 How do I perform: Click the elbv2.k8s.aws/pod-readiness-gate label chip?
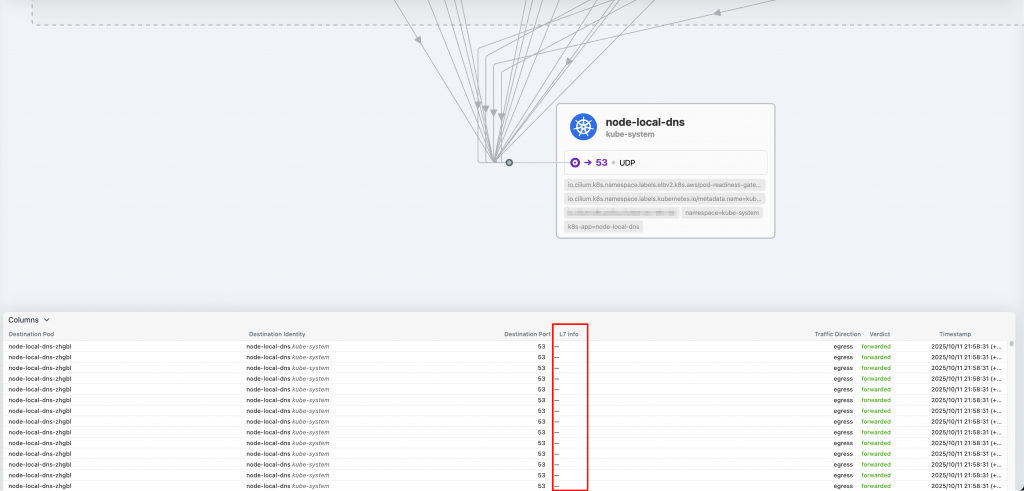[x=664, y=185]
